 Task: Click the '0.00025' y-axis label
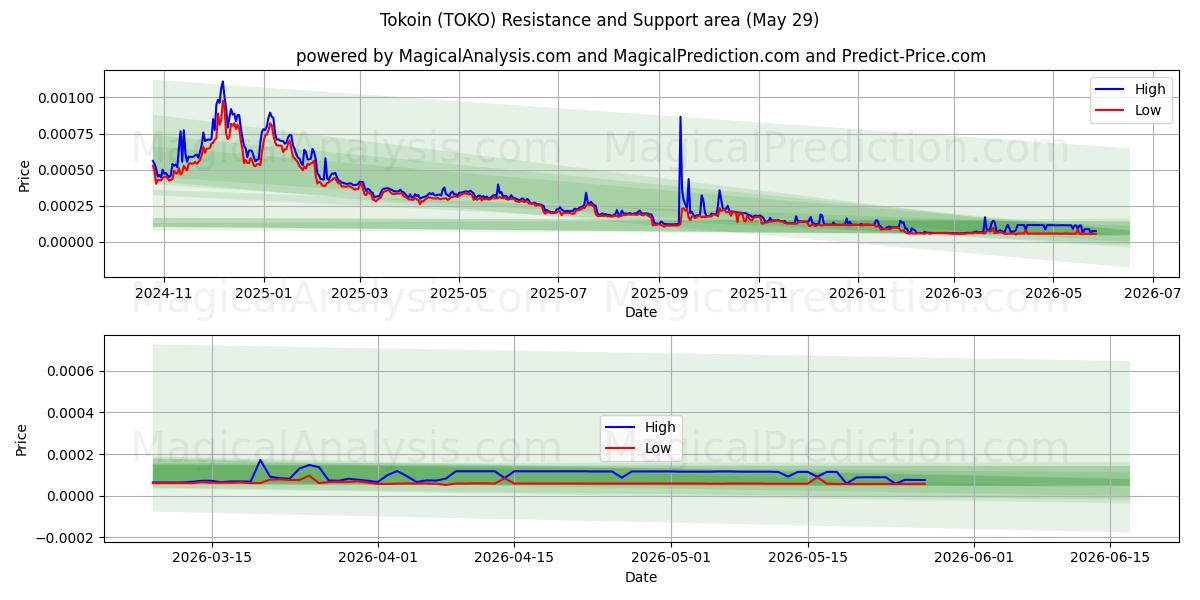coord(67,206)
